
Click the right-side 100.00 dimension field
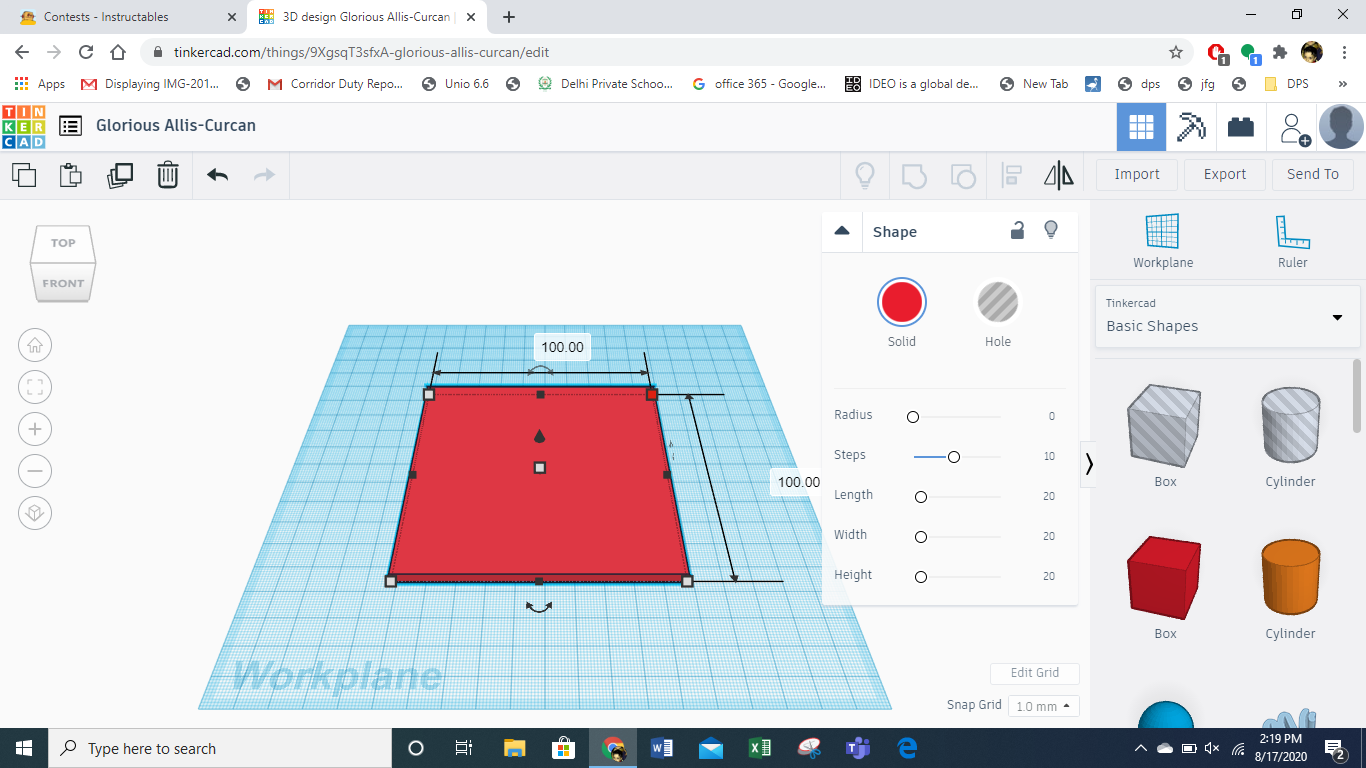pos(797,482)
